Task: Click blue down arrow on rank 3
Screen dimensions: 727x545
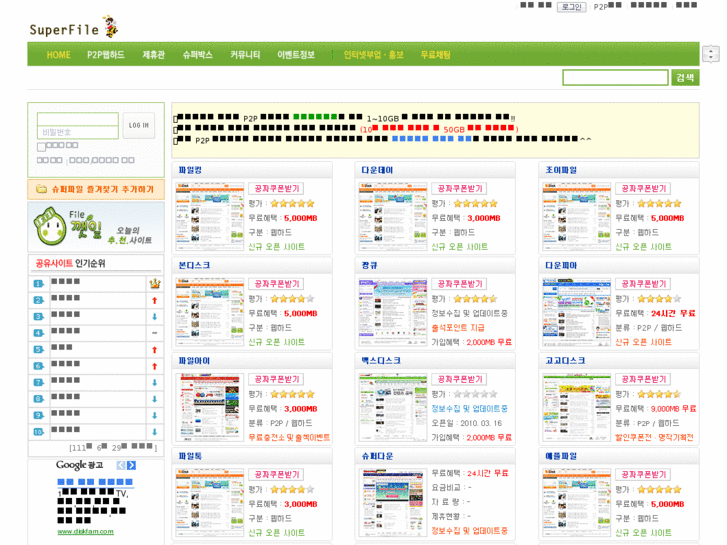Action: click(x=155, y=317)
